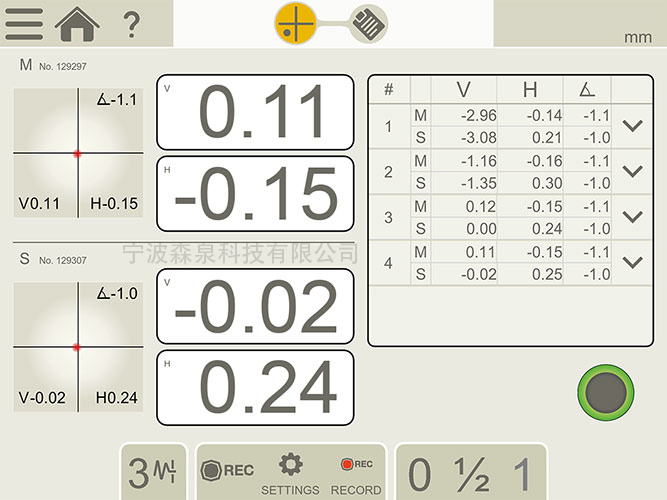Expand measurement row 4 chevron
Image resolution: width=667 pixels, height=500 pixels.
click(632, 262)
